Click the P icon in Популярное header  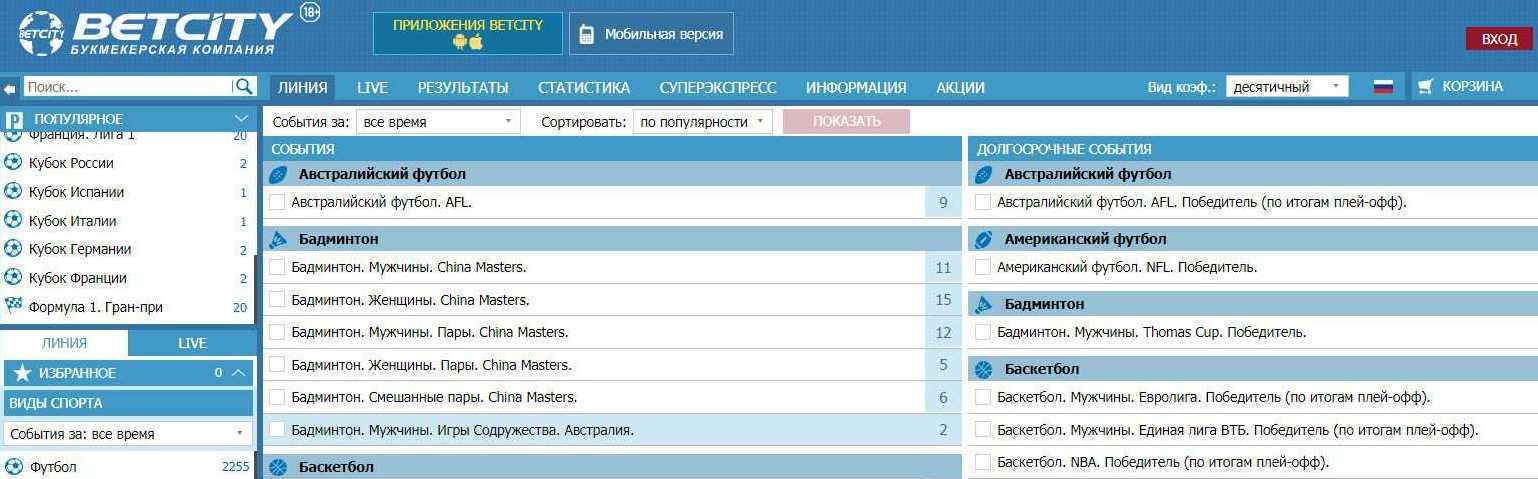point(14,119)
